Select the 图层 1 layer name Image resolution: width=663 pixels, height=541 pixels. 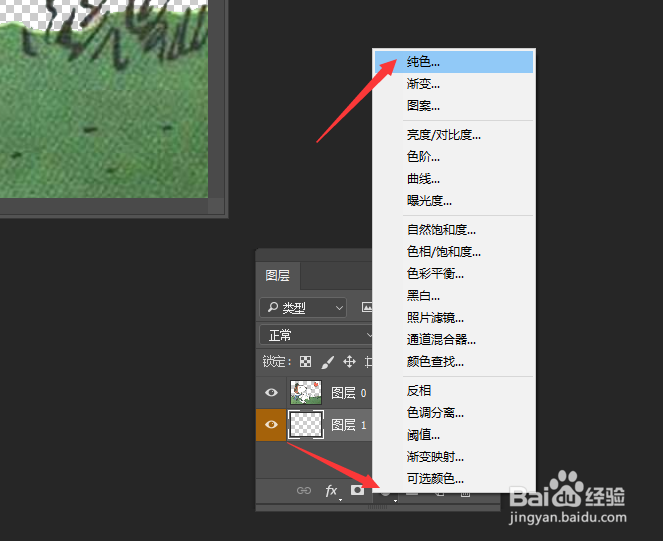[349, 425]
